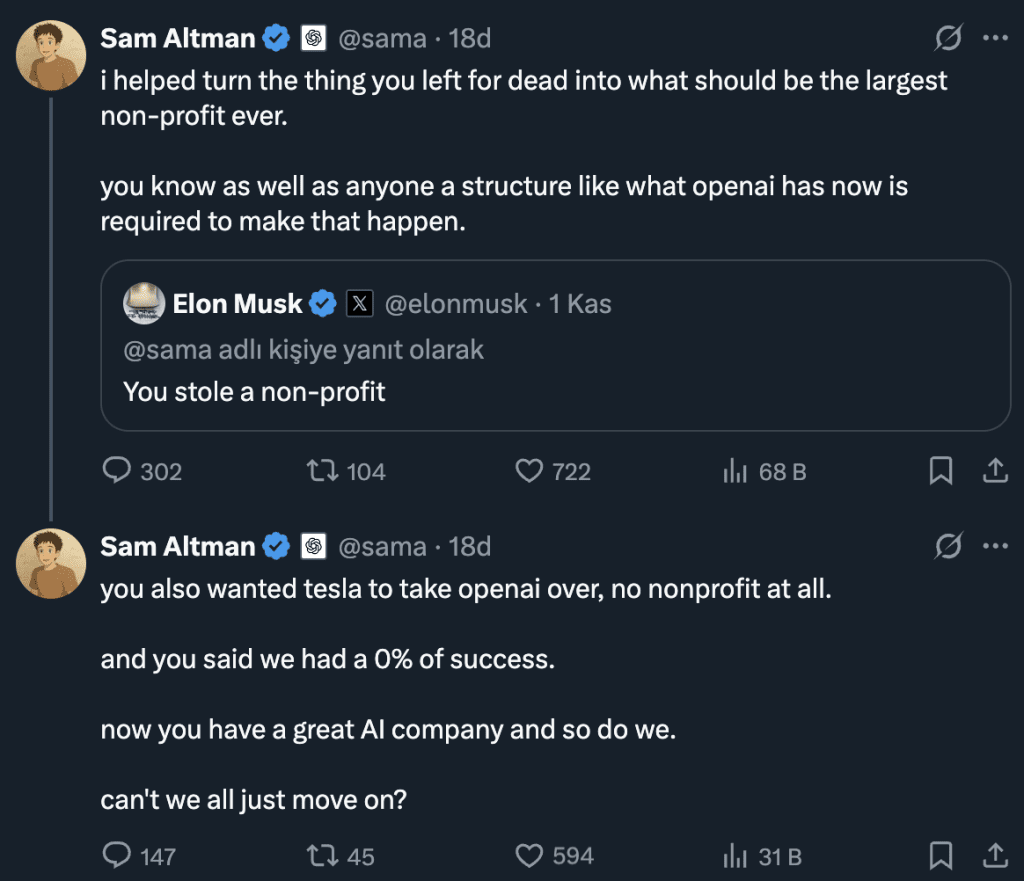
Task: Like the first tweet with 722 likes
Action: coord(529,471)
